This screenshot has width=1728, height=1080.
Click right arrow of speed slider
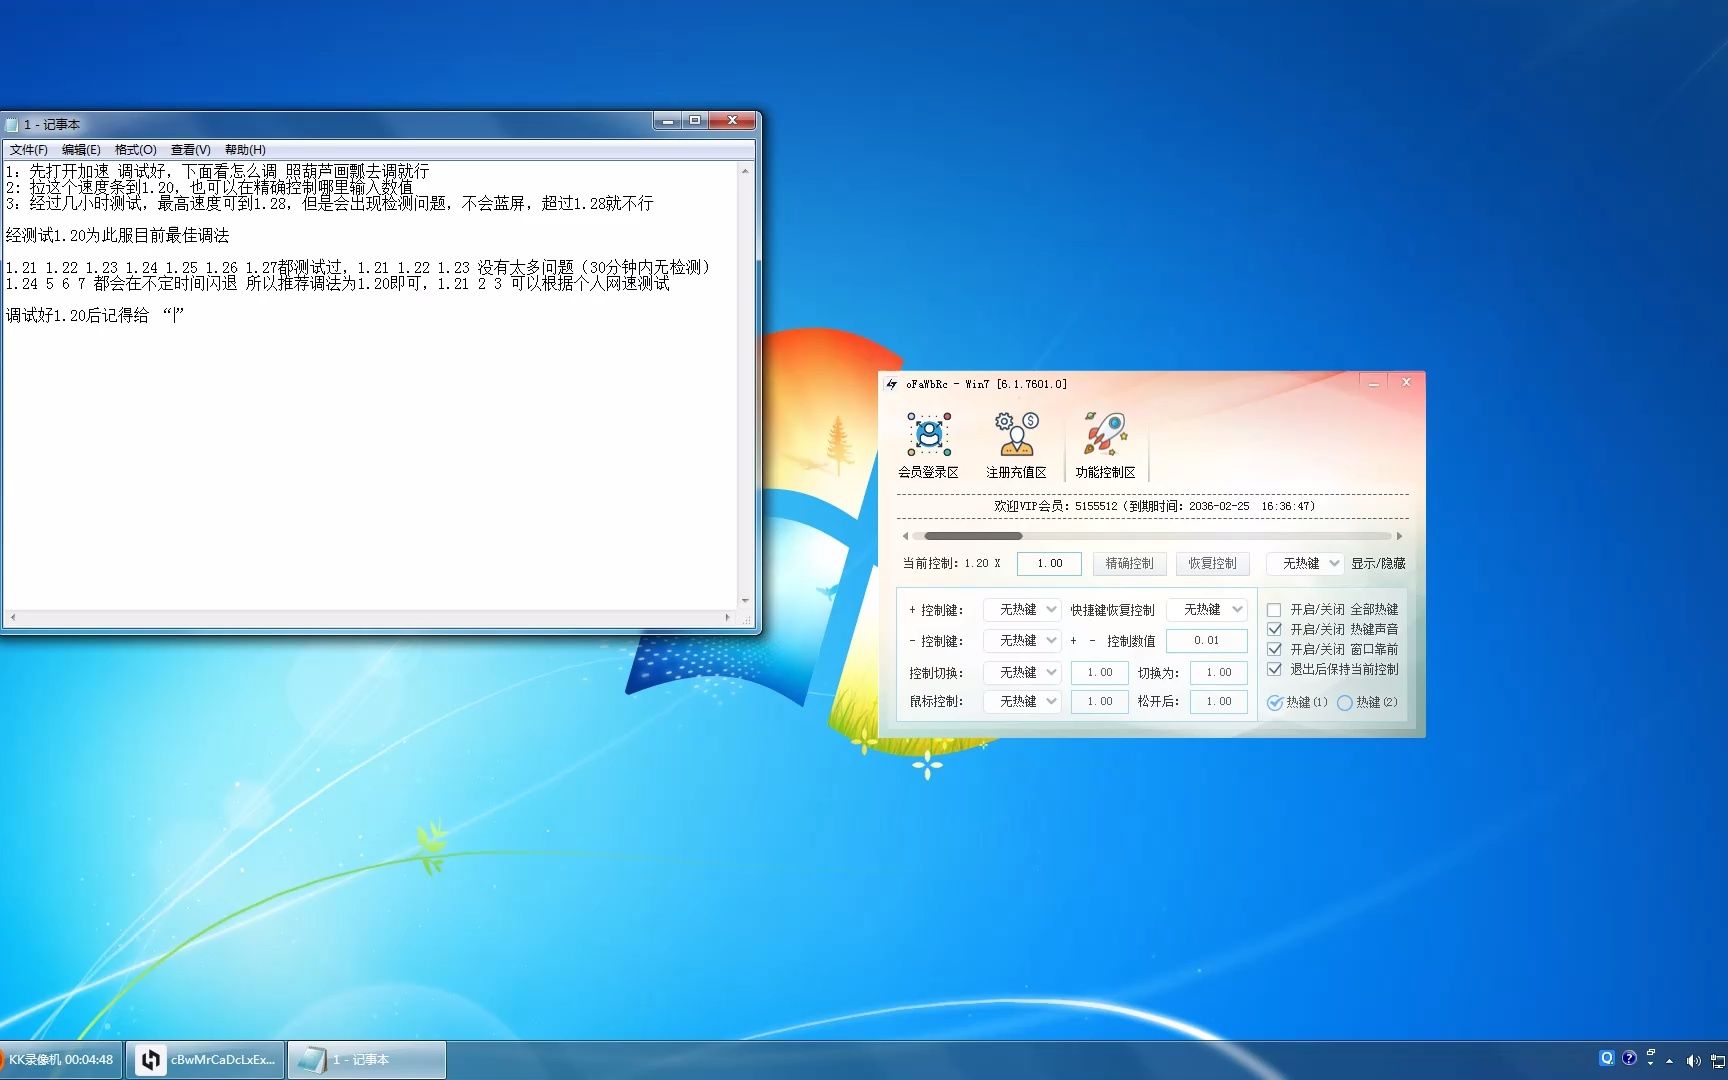pyautogui.click(x=1399, y=536)
